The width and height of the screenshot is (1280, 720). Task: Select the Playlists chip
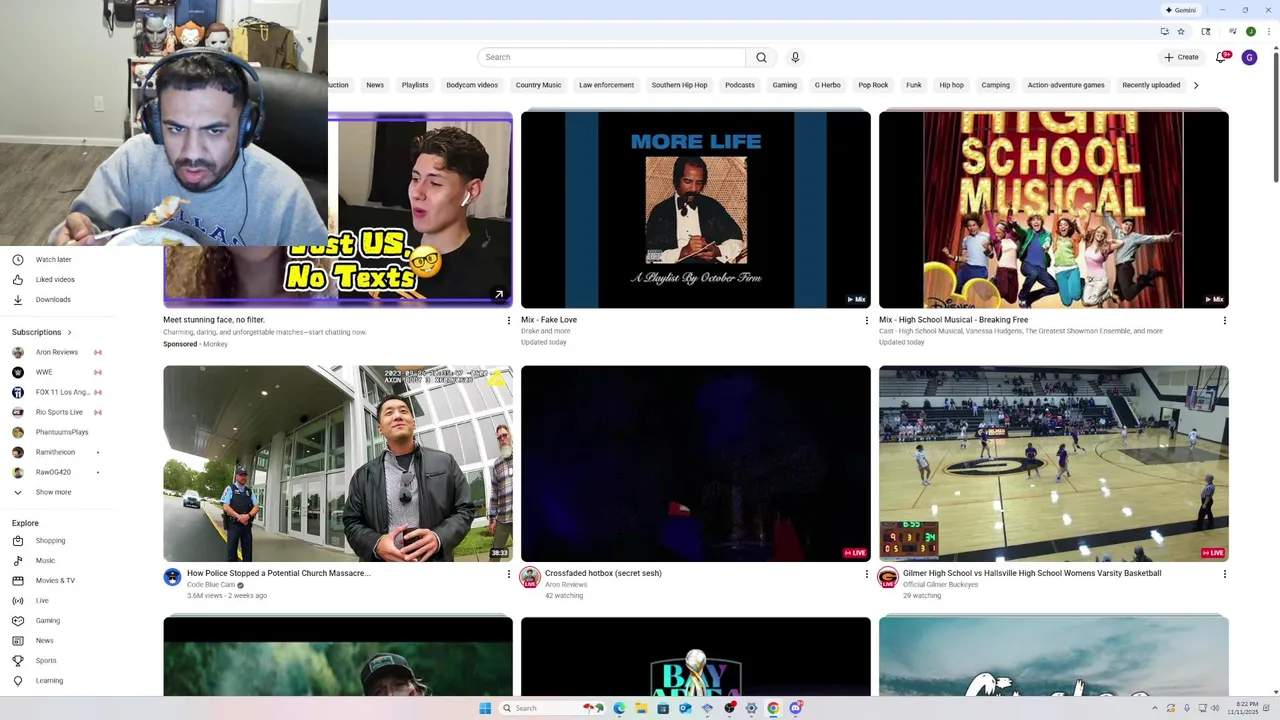pos(415,85)
